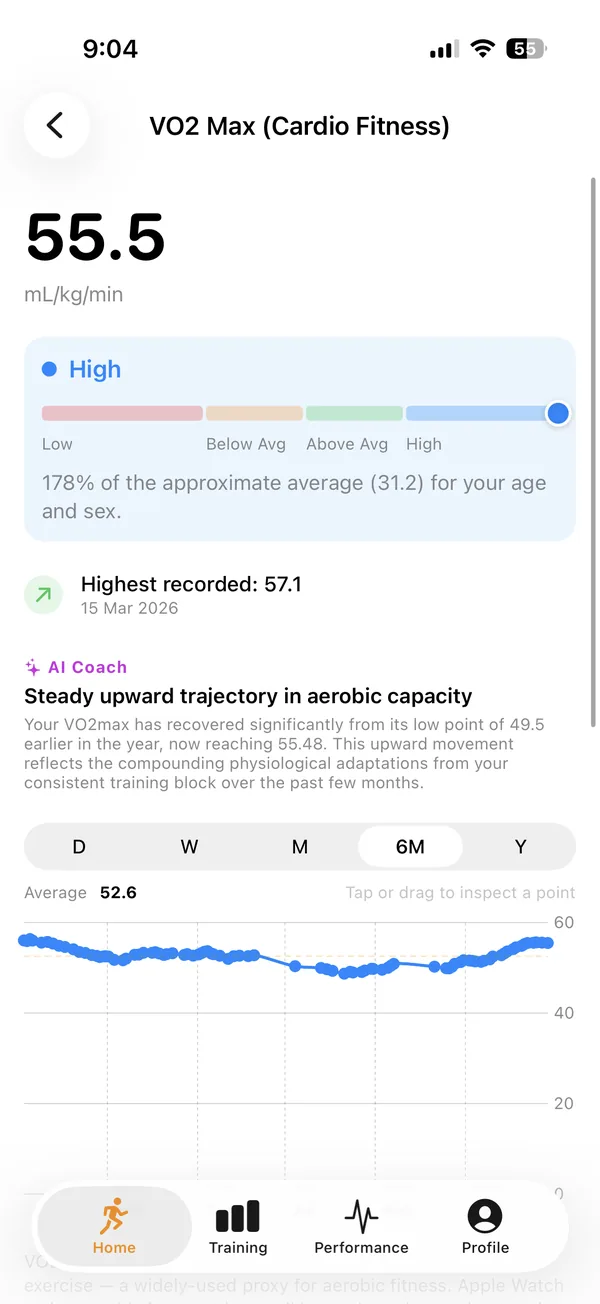Tap the Low red segment of bar
600x1304 pixels.
[122, 413]
